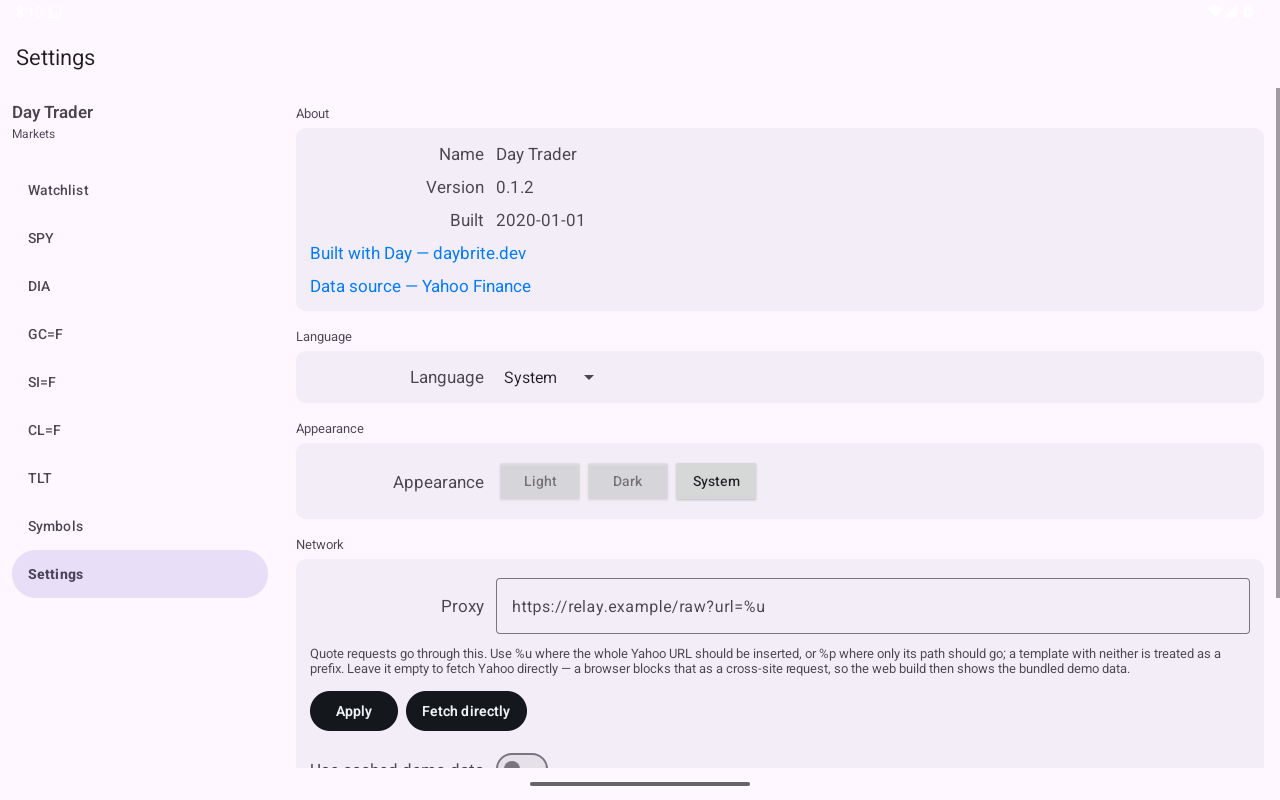Open the Yahoo Finance data source link
Image resolution: width=1280 pixels, height=800 pixels.
tap(420, 286)
